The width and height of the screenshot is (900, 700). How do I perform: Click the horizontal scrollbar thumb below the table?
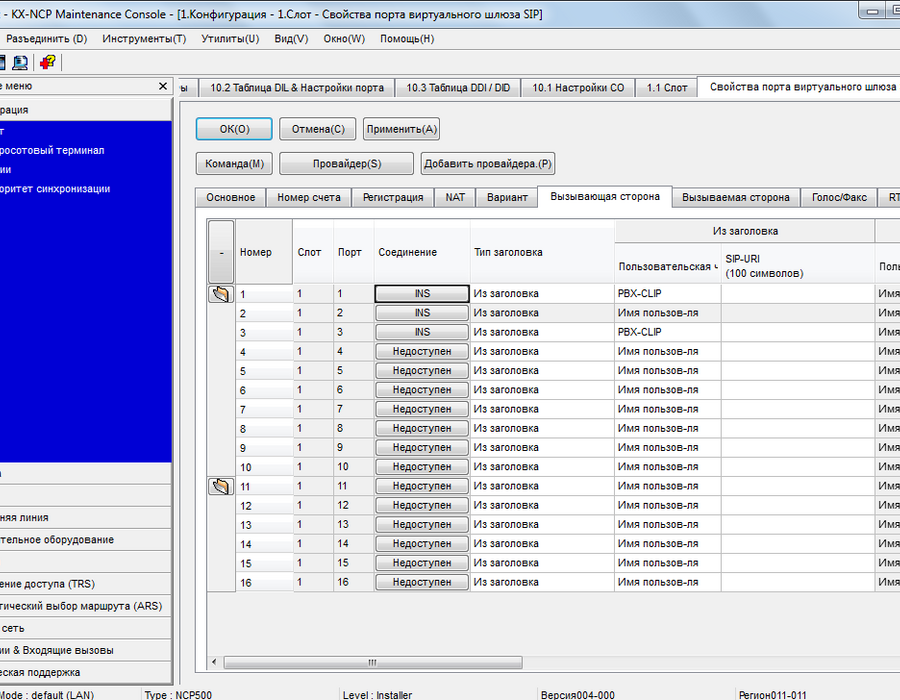[373, 663]
